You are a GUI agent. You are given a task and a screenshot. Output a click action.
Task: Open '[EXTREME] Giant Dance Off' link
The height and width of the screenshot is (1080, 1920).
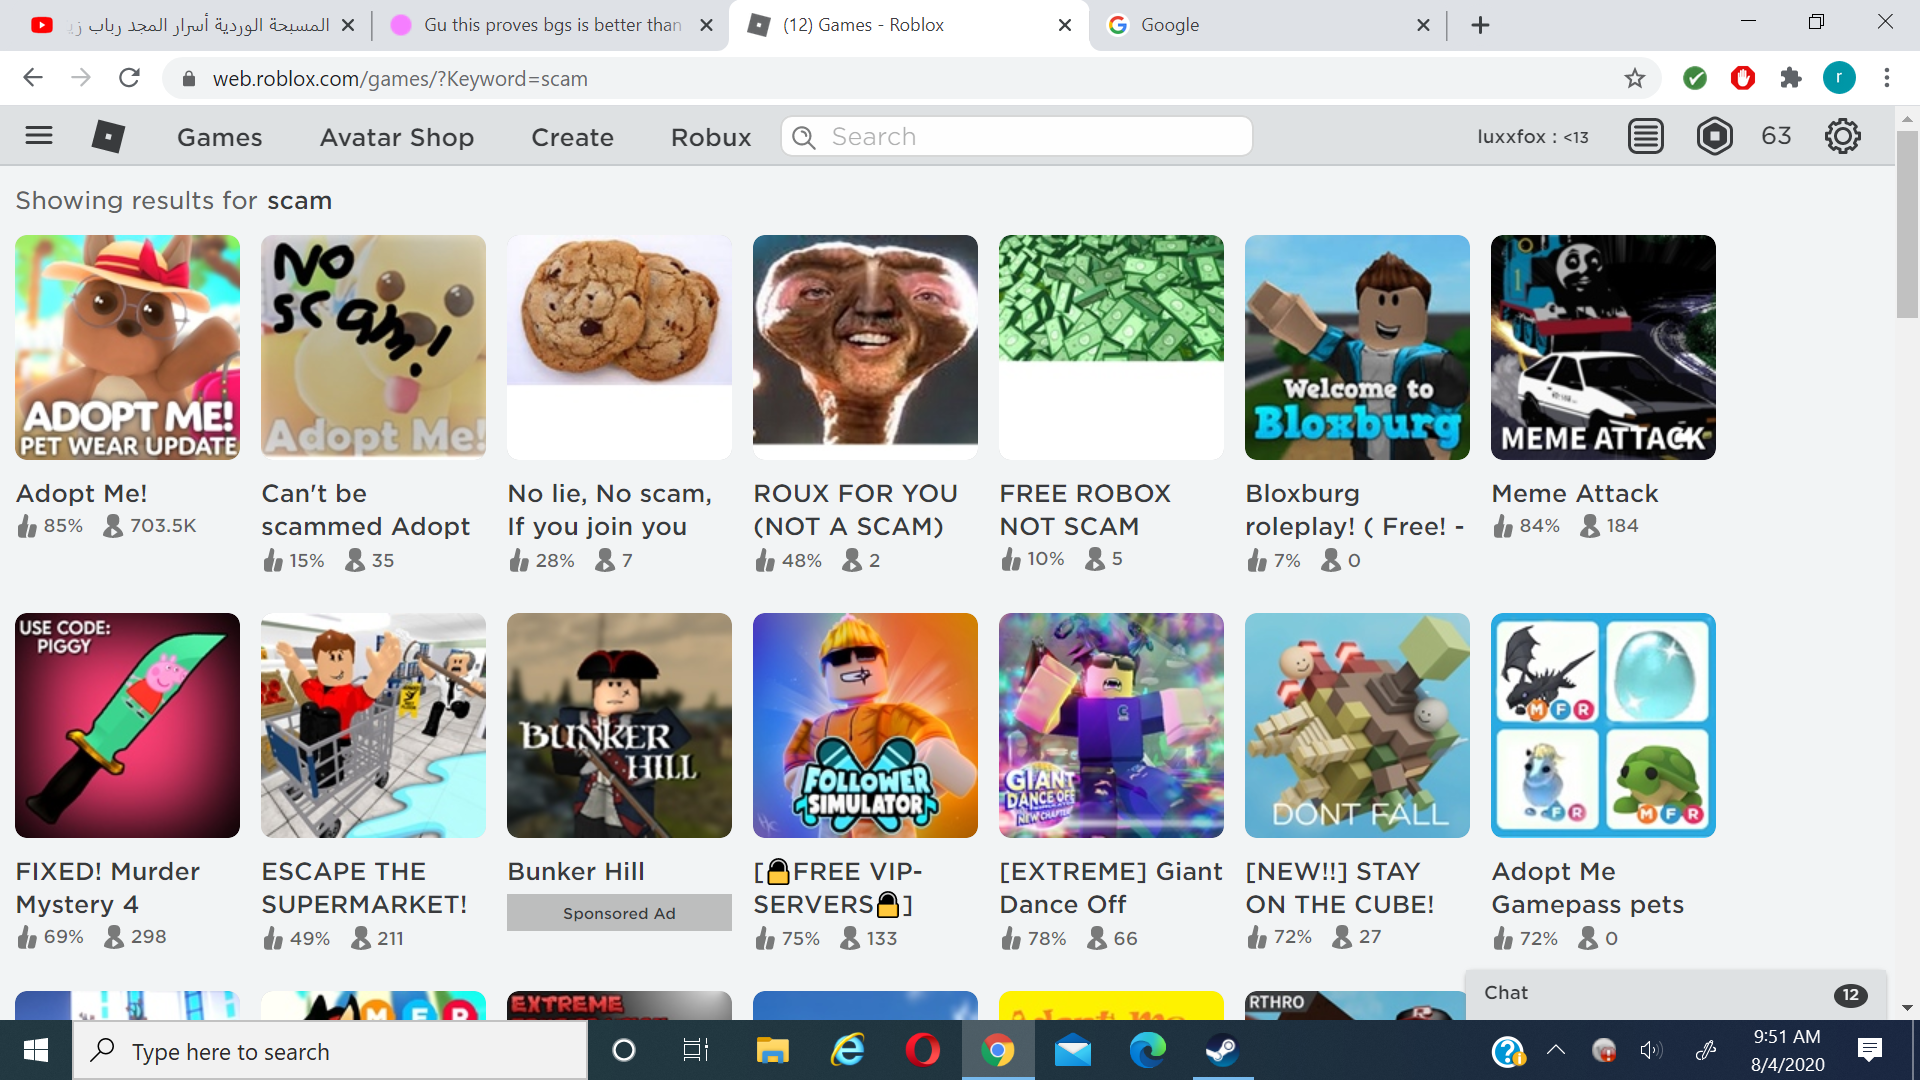pyautogui.click(x=1110, y=888)
